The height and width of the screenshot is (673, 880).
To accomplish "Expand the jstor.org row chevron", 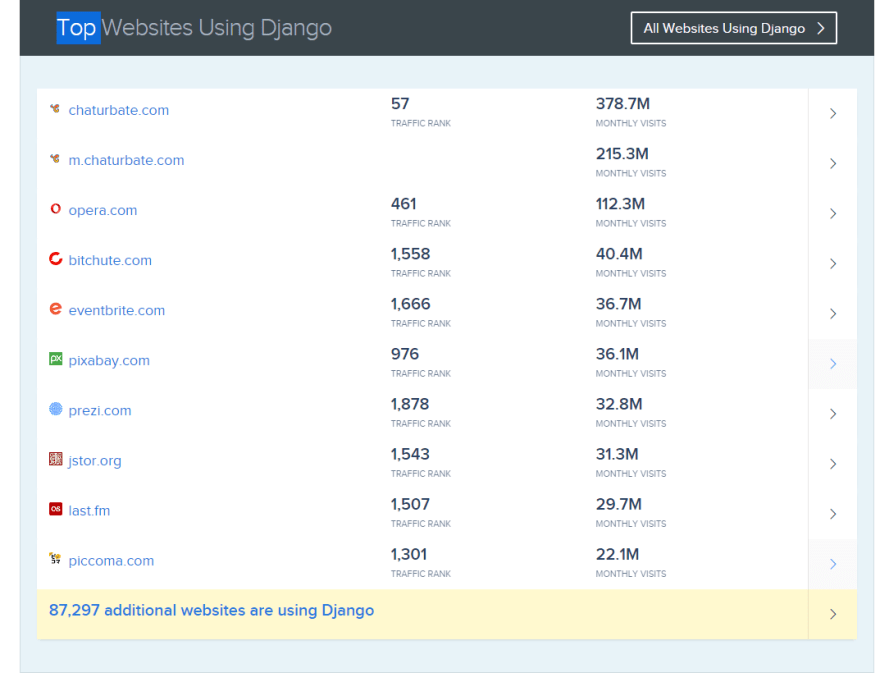I will [833, 464].
